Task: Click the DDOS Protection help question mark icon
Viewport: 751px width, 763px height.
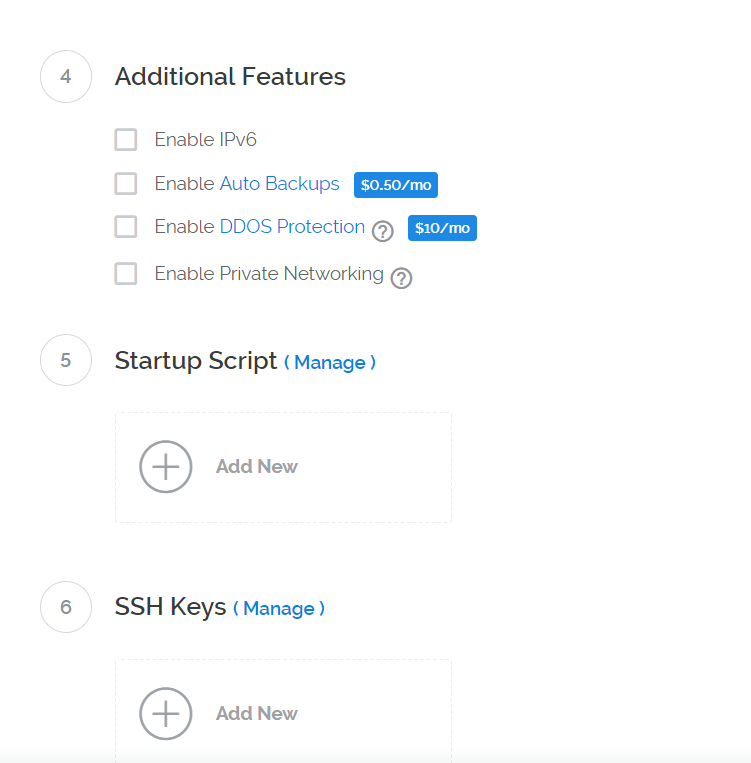Action: (x=382, y=231)
